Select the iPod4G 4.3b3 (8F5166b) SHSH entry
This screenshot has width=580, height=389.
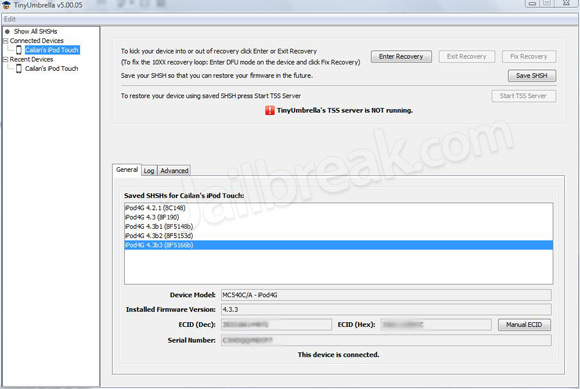(x=338, y=245)
